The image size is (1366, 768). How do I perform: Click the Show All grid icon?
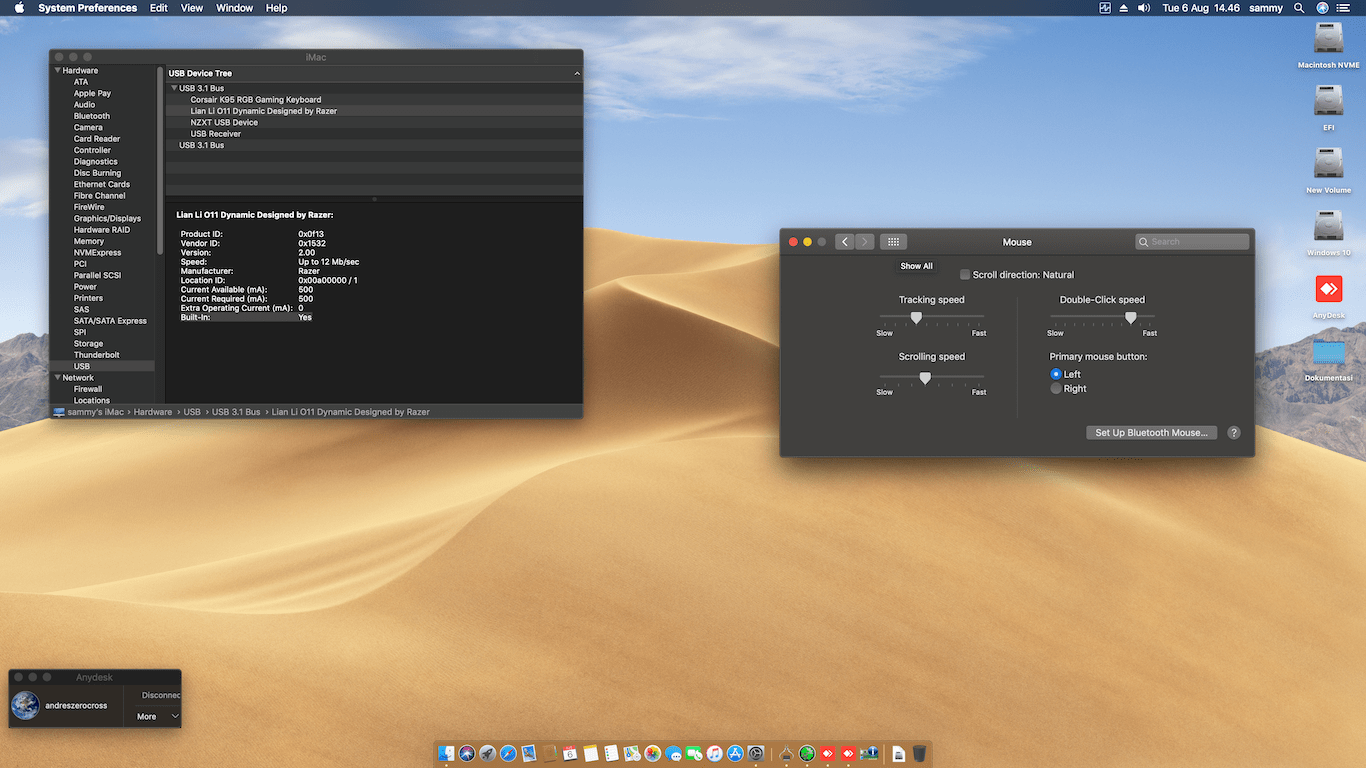(x=893, y=242)
